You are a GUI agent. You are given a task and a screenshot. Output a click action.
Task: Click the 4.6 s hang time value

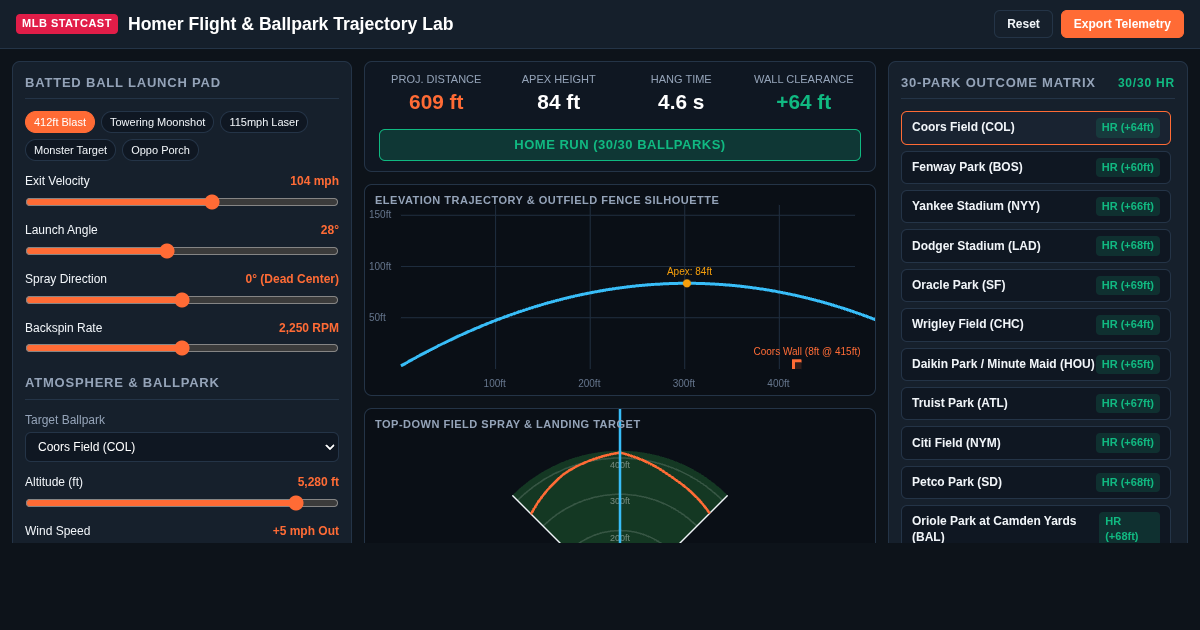(681, 102)
